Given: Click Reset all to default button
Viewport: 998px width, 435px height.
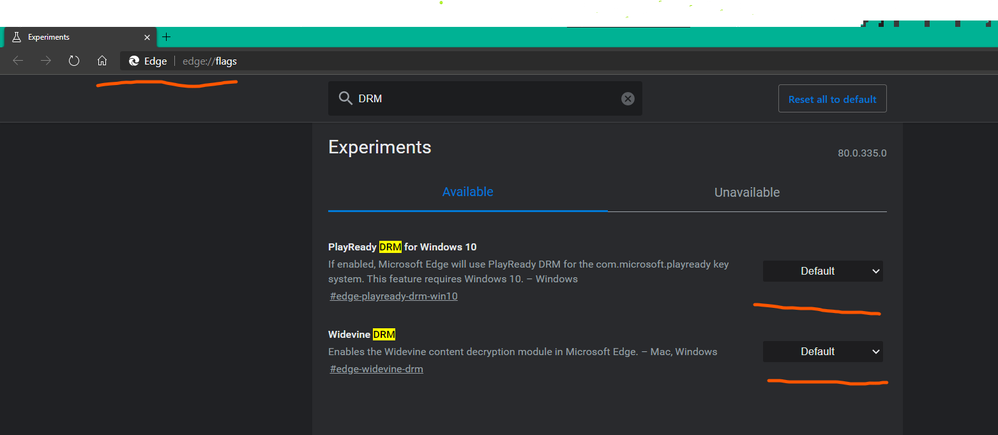Looking at the screenshot, I should [x=832, y=99].
